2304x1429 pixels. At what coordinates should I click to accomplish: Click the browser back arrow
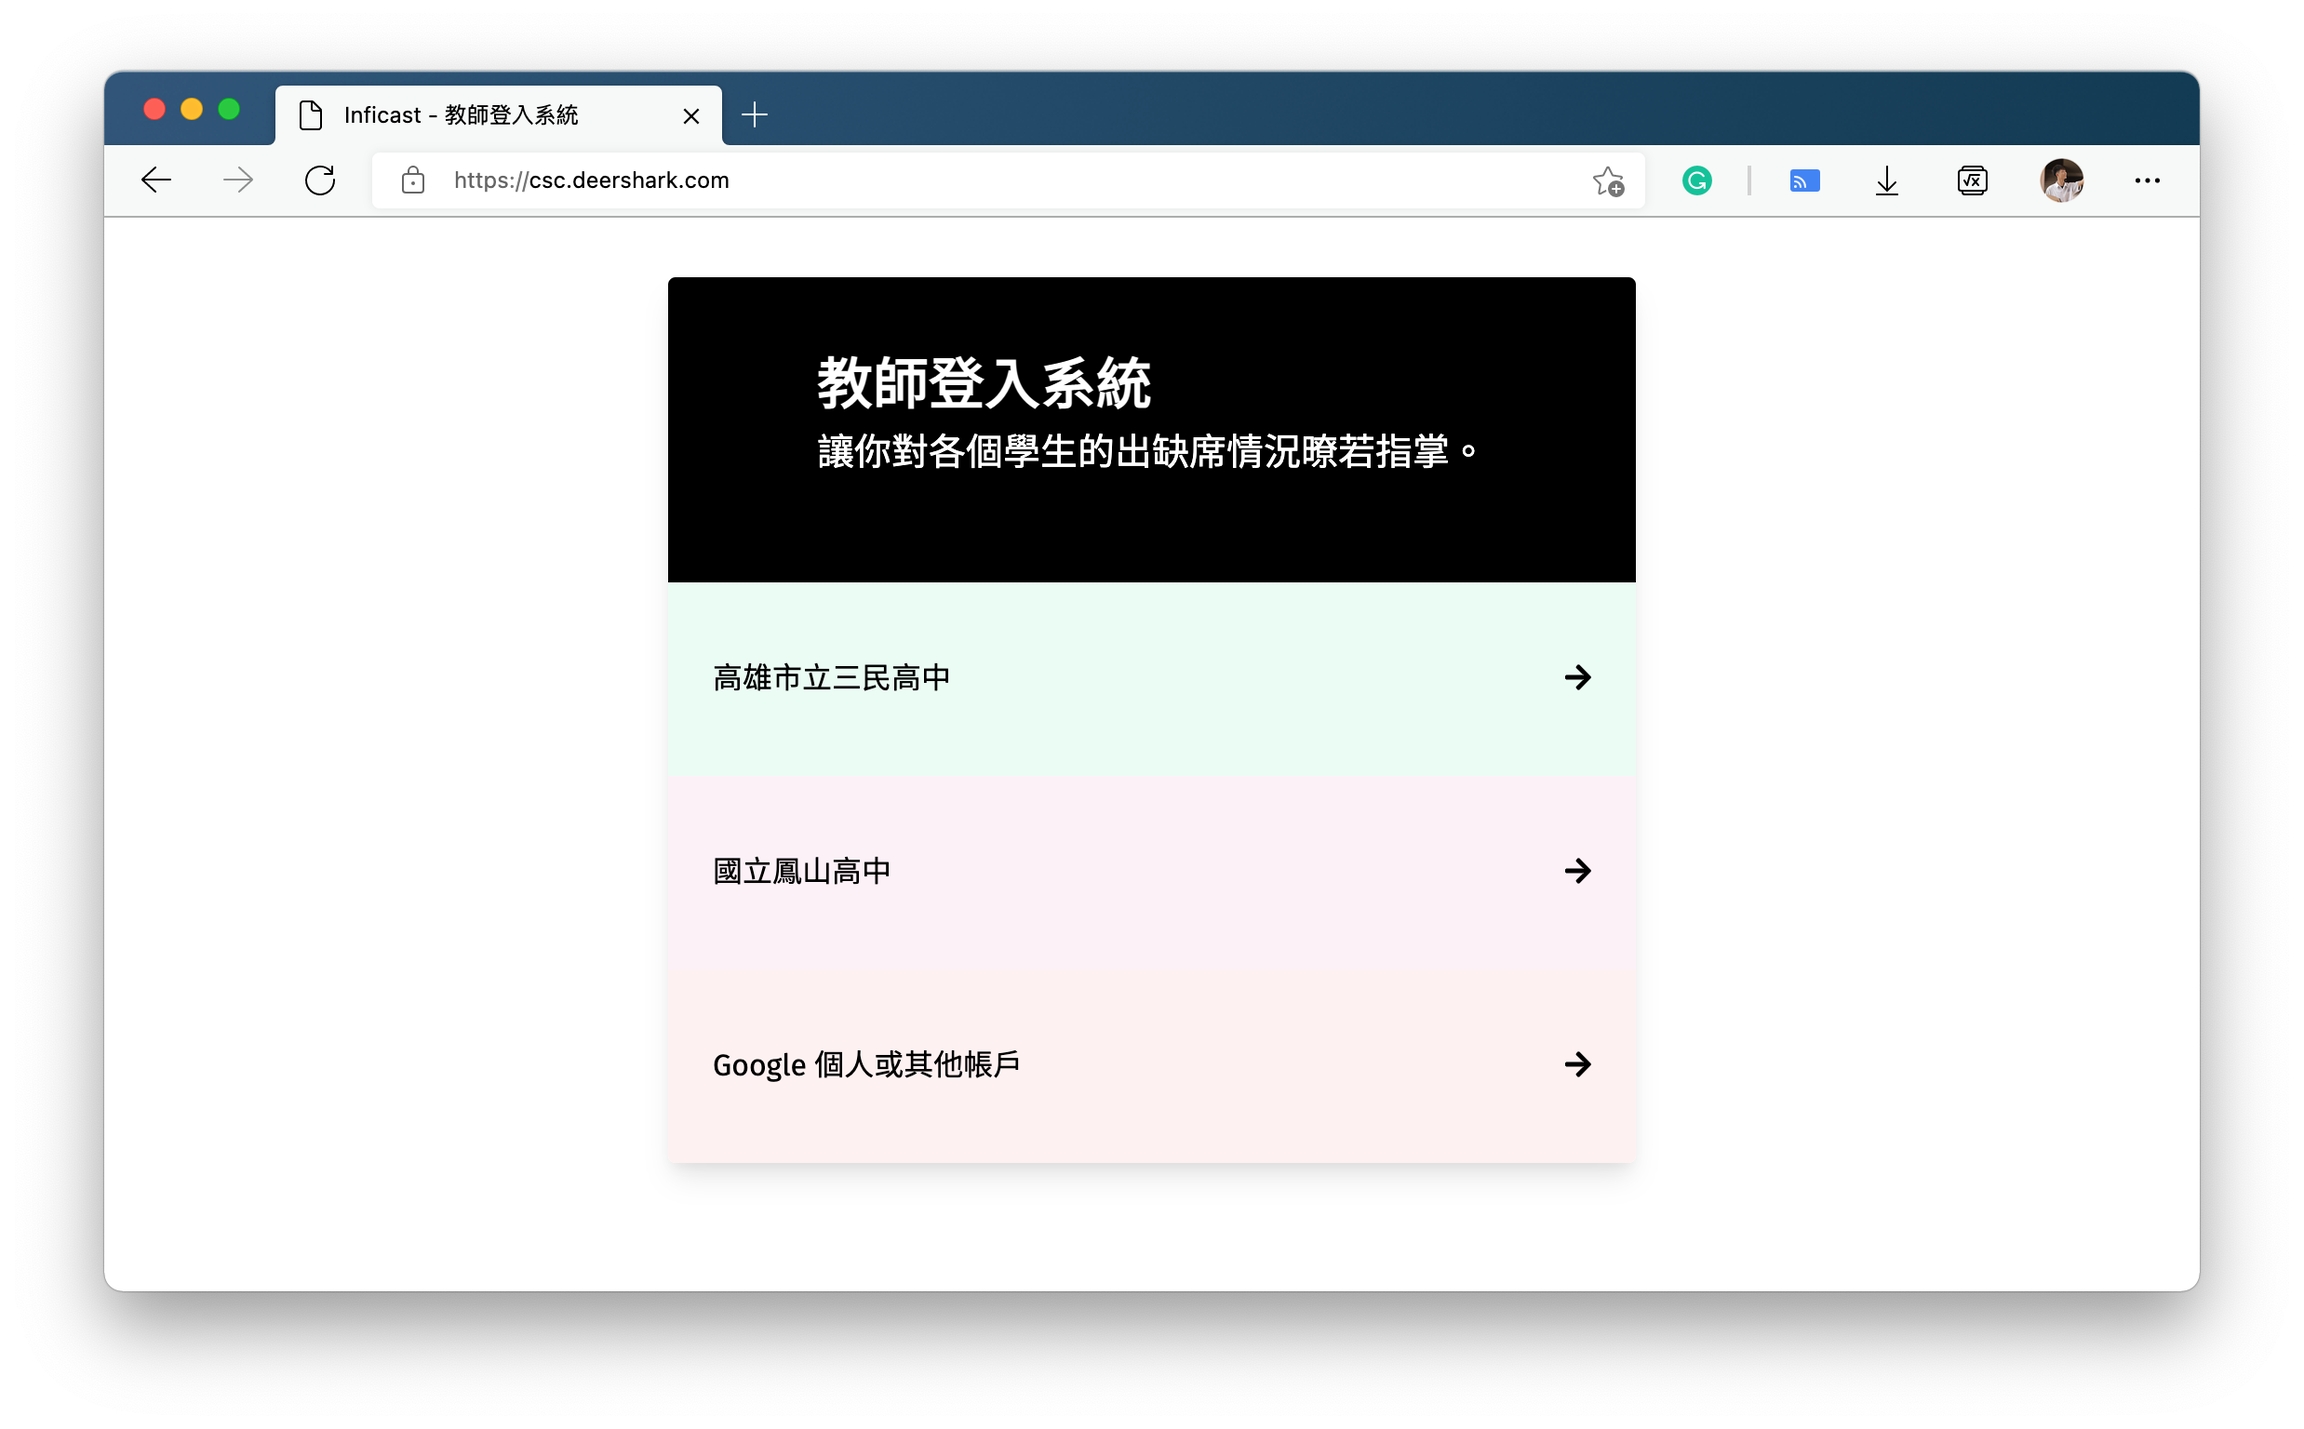156,180
